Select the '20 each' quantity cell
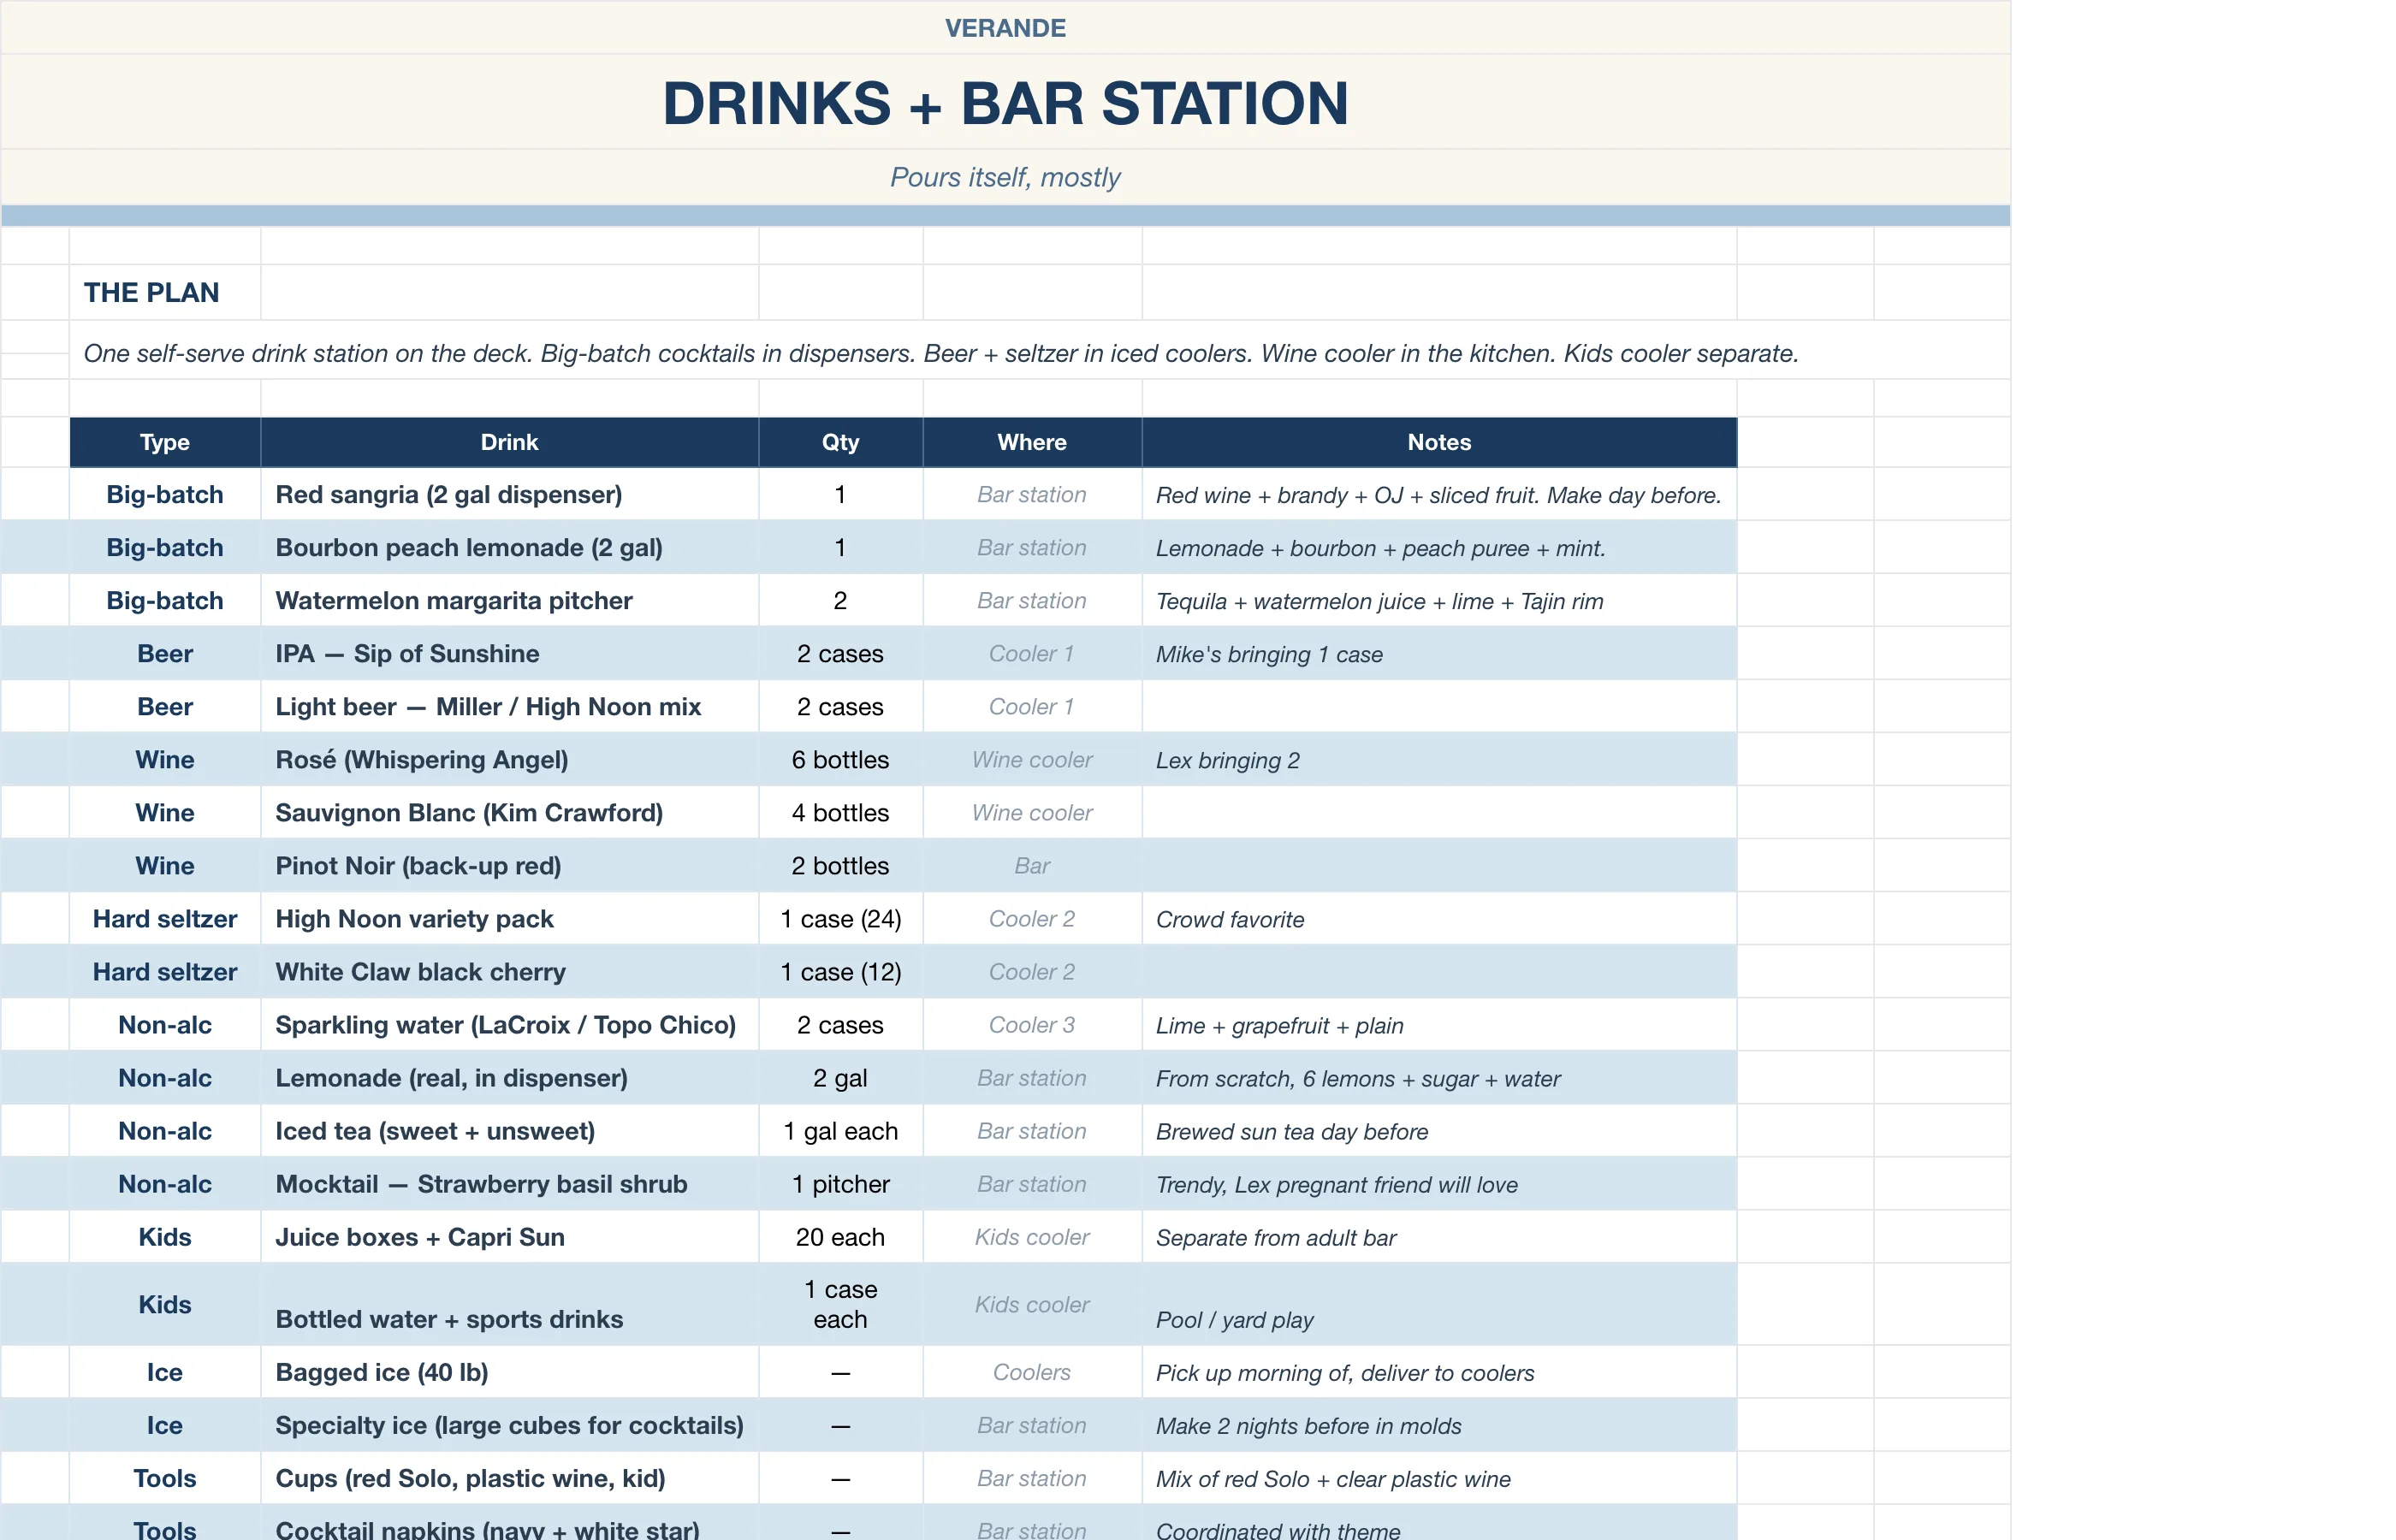The height and width of the screenshot is (1540, 2396). click(840, 1236)
